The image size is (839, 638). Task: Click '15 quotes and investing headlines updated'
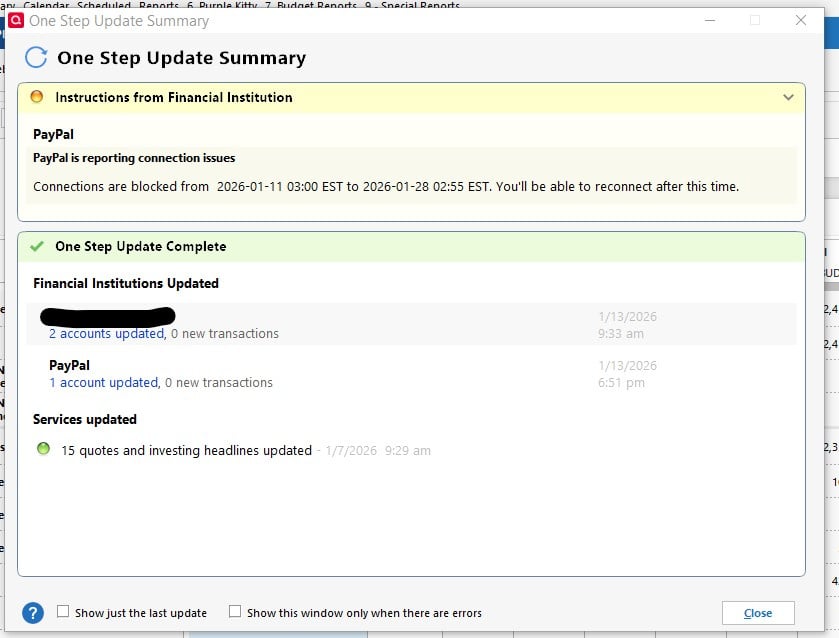click(x=186, y=451)
